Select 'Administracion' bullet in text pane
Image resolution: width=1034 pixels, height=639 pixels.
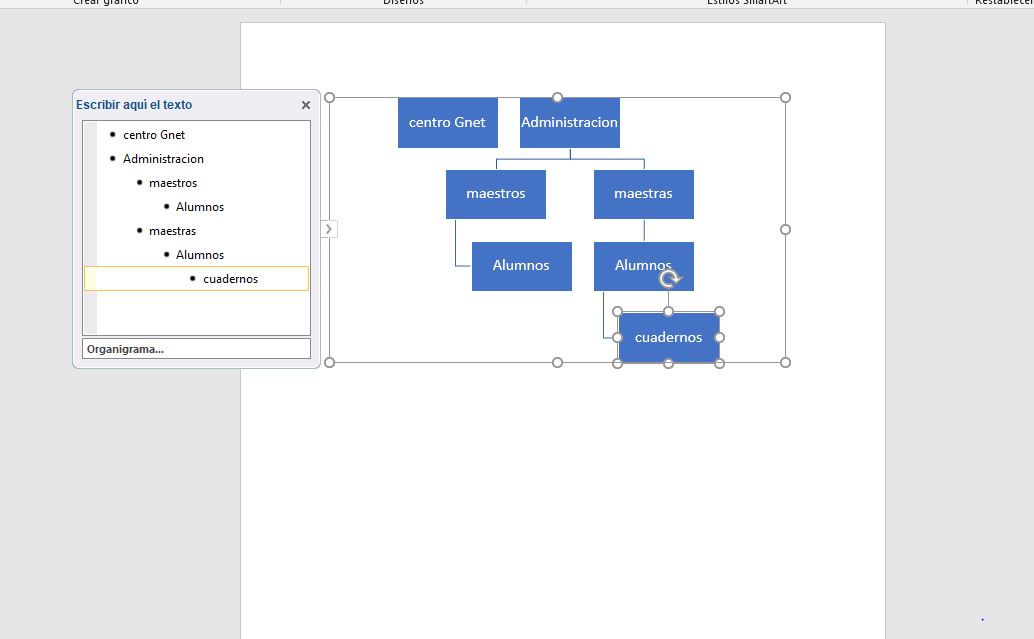163,159
